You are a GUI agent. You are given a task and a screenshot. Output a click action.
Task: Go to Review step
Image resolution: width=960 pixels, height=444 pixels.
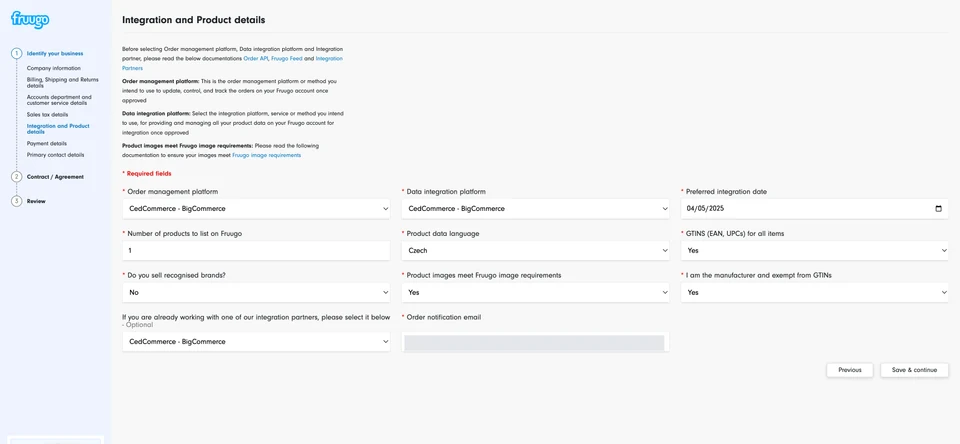click(36, 201)
